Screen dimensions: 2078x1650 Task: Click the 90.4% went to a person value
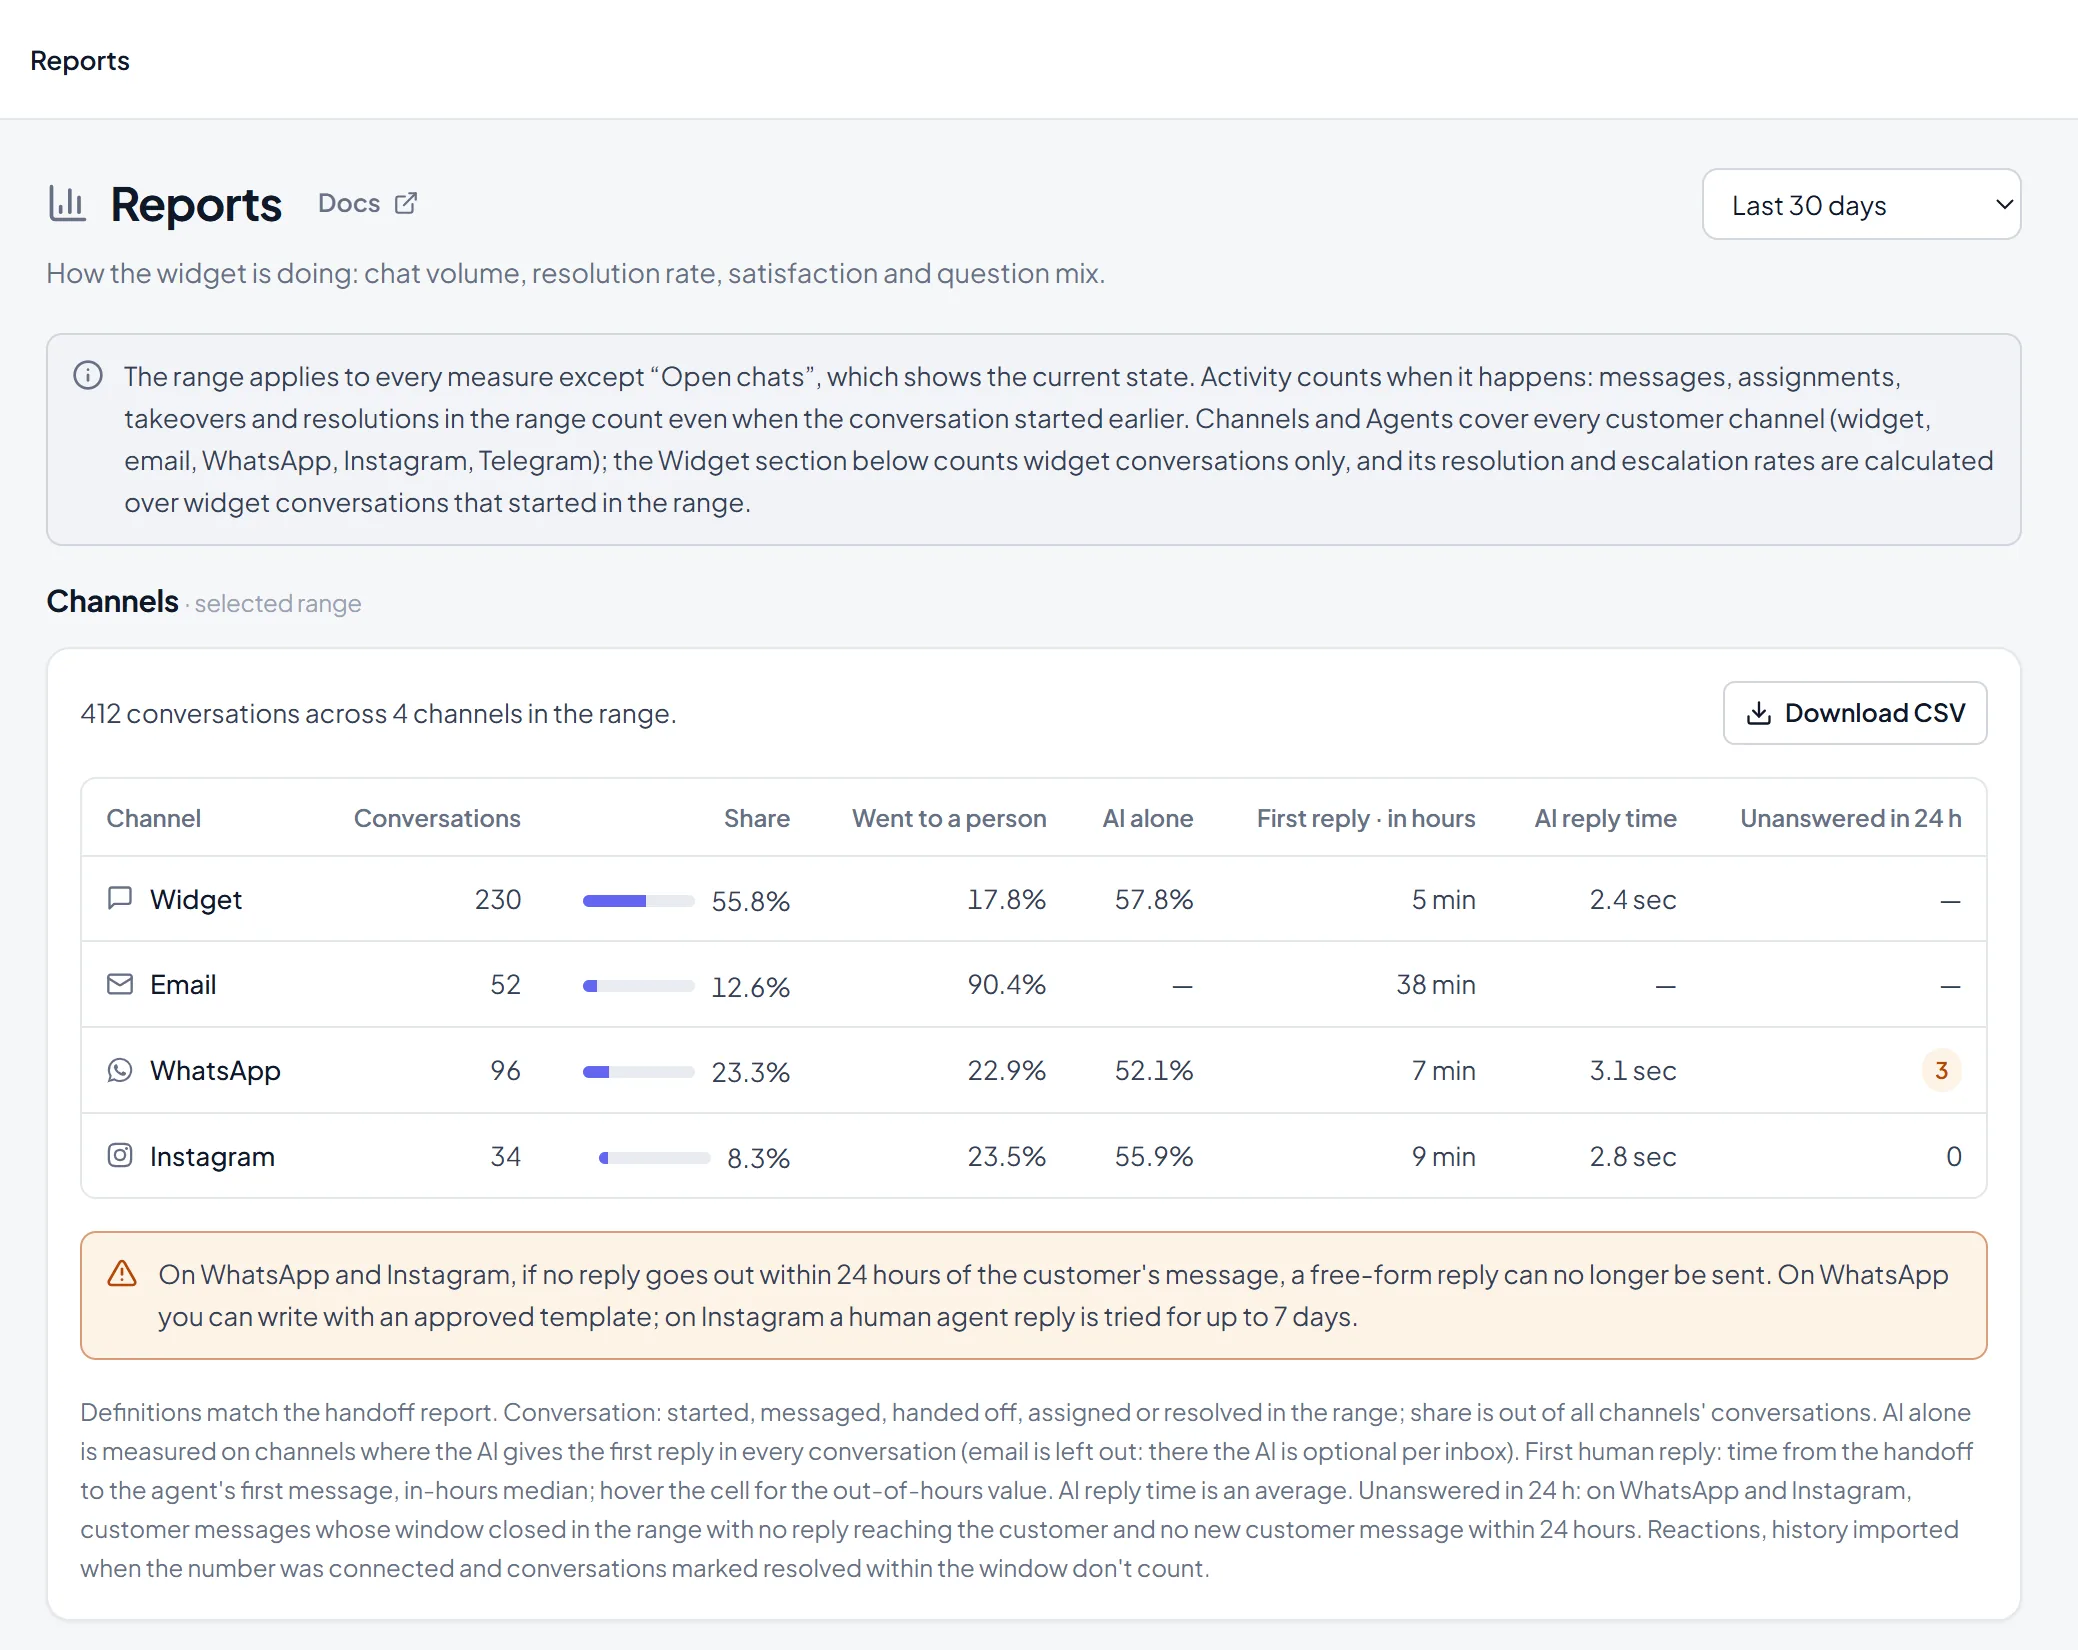coord(1006,984)
